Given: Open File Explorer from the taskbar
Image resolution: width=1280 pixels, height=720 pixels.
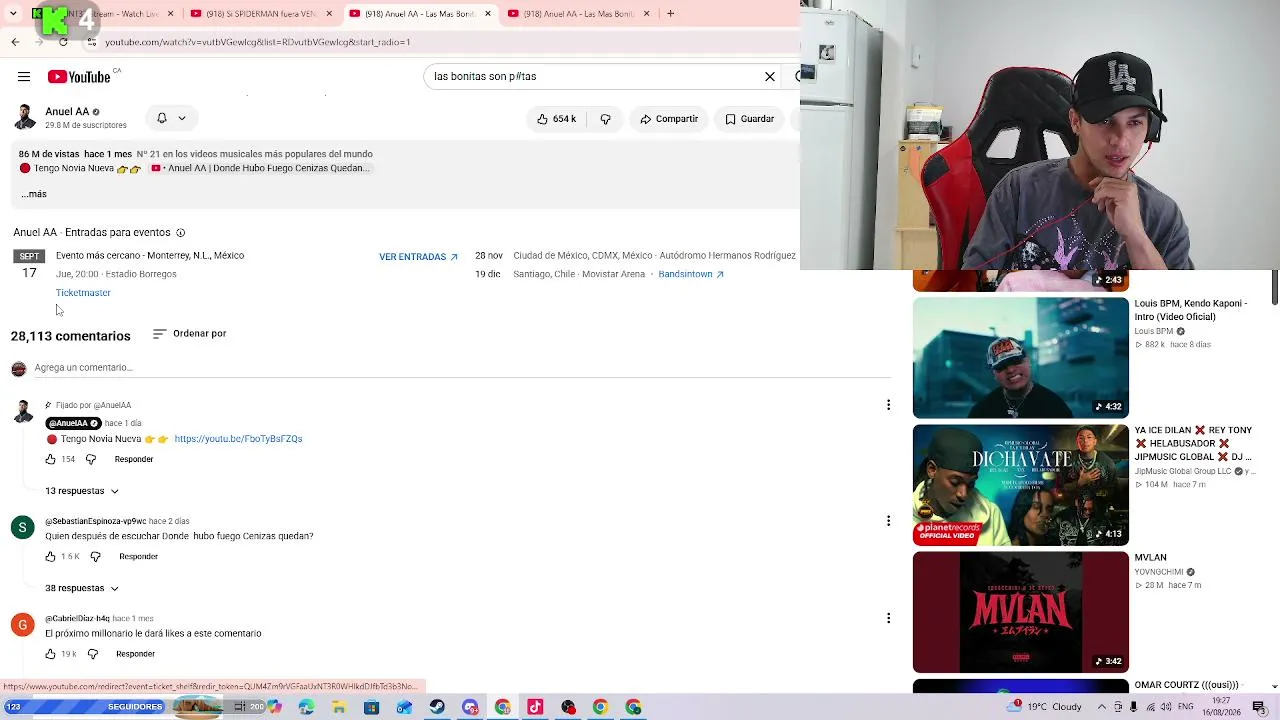Looking at the screenshot, I should tap(339, 707).
